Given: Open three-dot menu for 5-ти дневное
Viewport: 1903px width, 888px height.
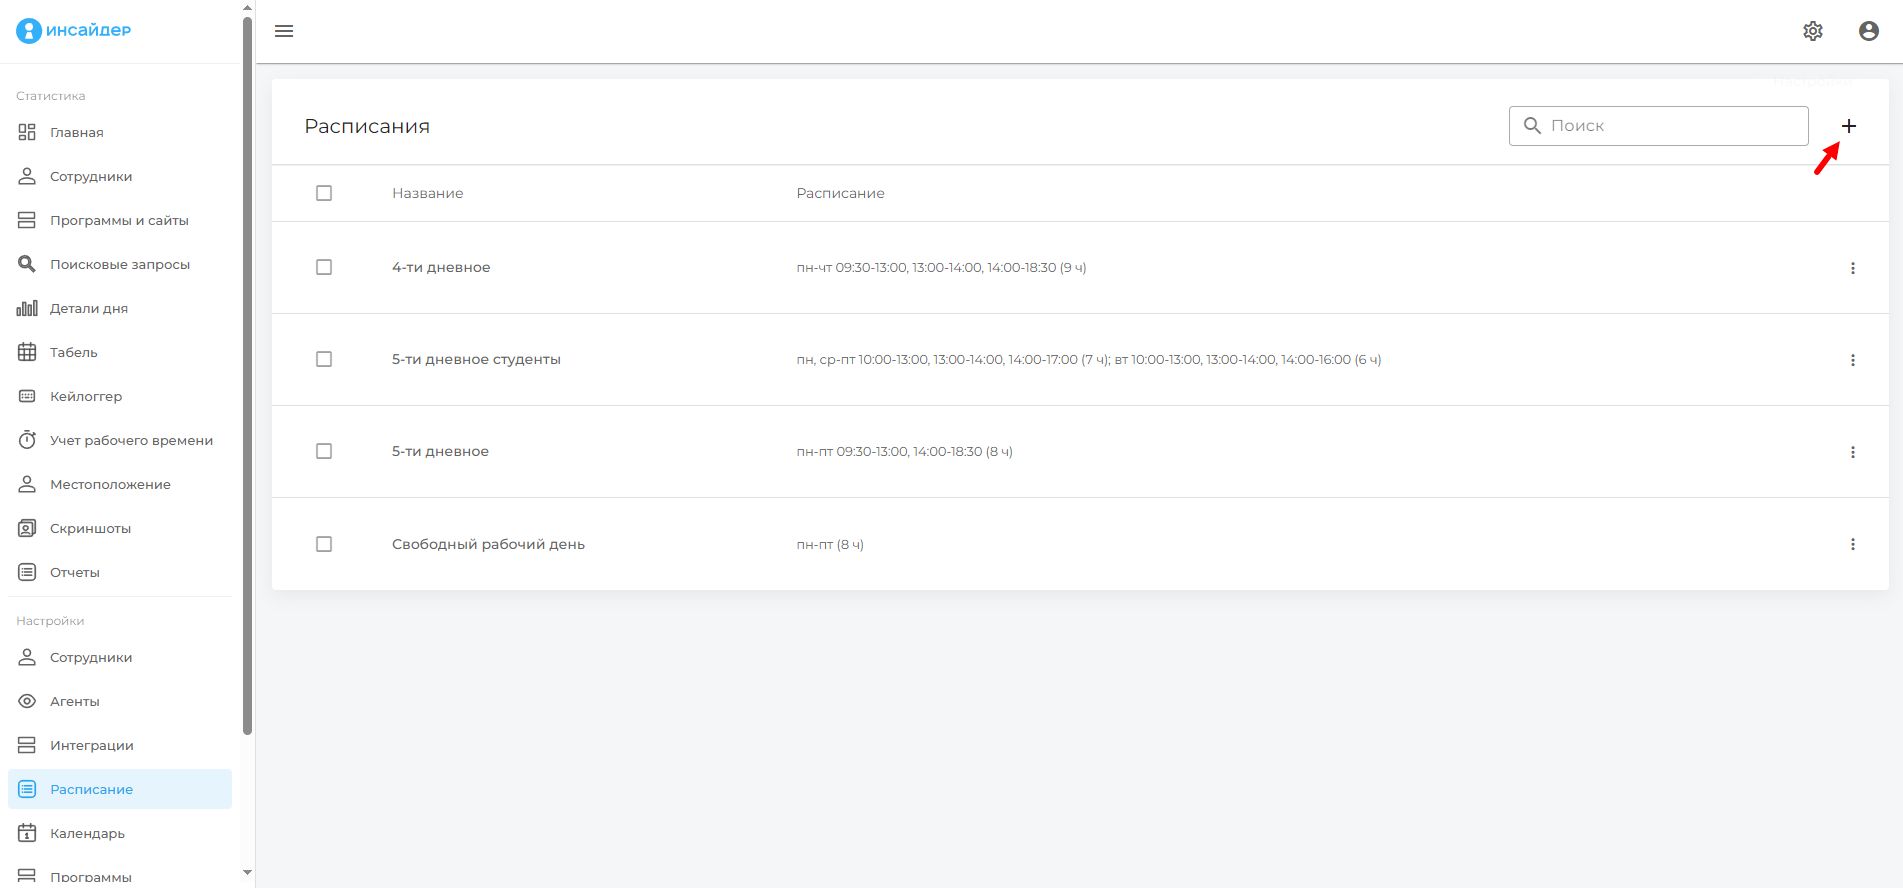Looking at the screenshot, I should [1852, 452].
